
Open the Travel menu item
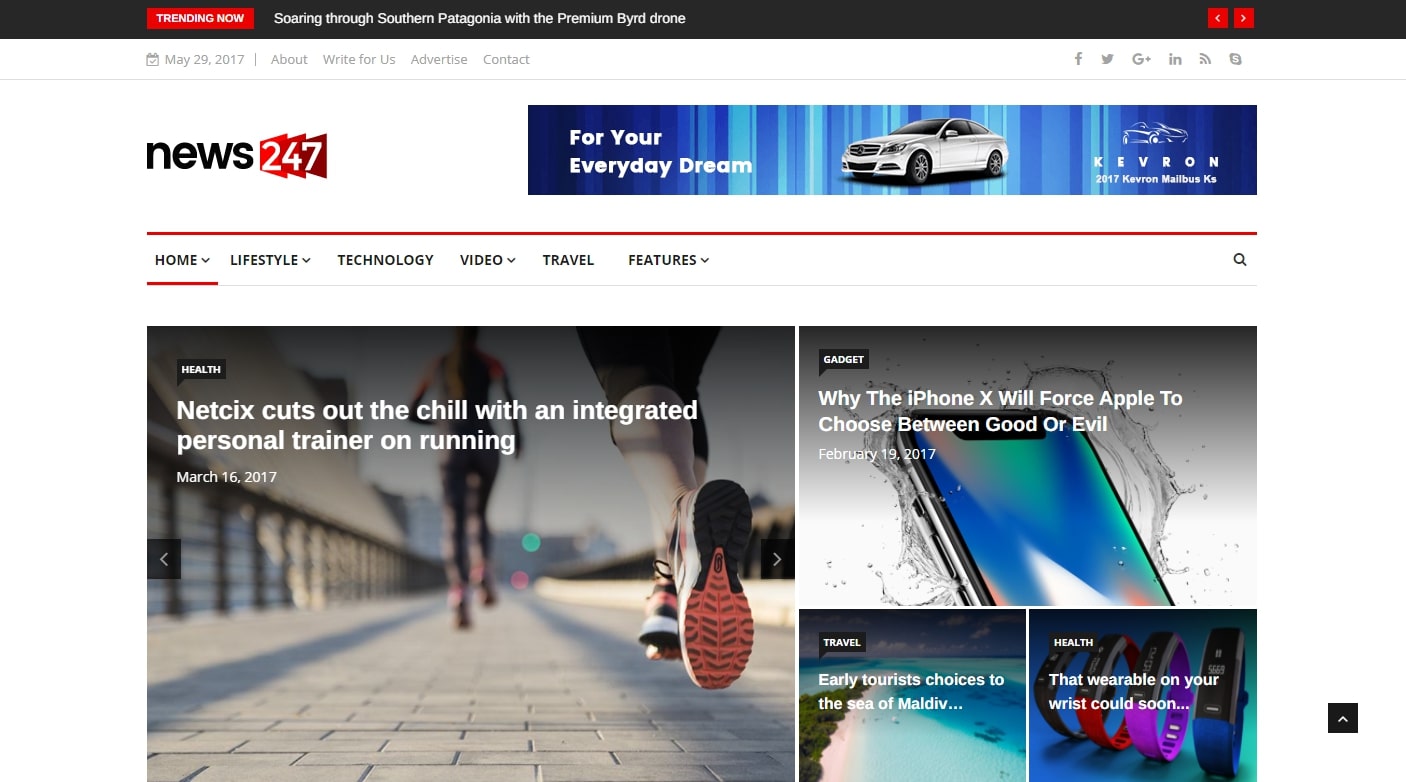click(x=568, y=260)
